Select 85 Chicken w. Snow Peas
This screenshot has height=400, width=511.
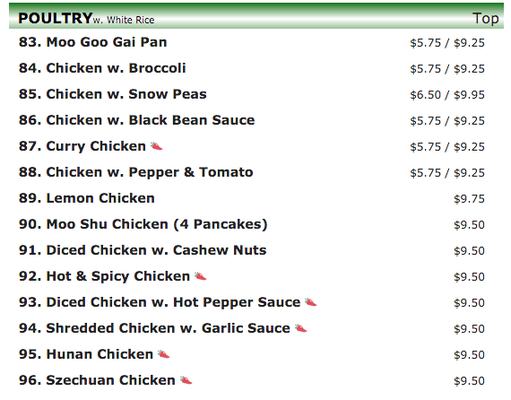click(113, 94)
